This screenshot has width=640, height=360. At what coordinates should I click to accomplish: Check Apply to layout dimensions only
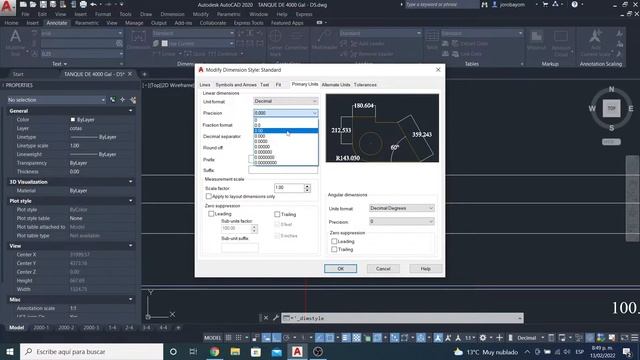tap(209, 196)
